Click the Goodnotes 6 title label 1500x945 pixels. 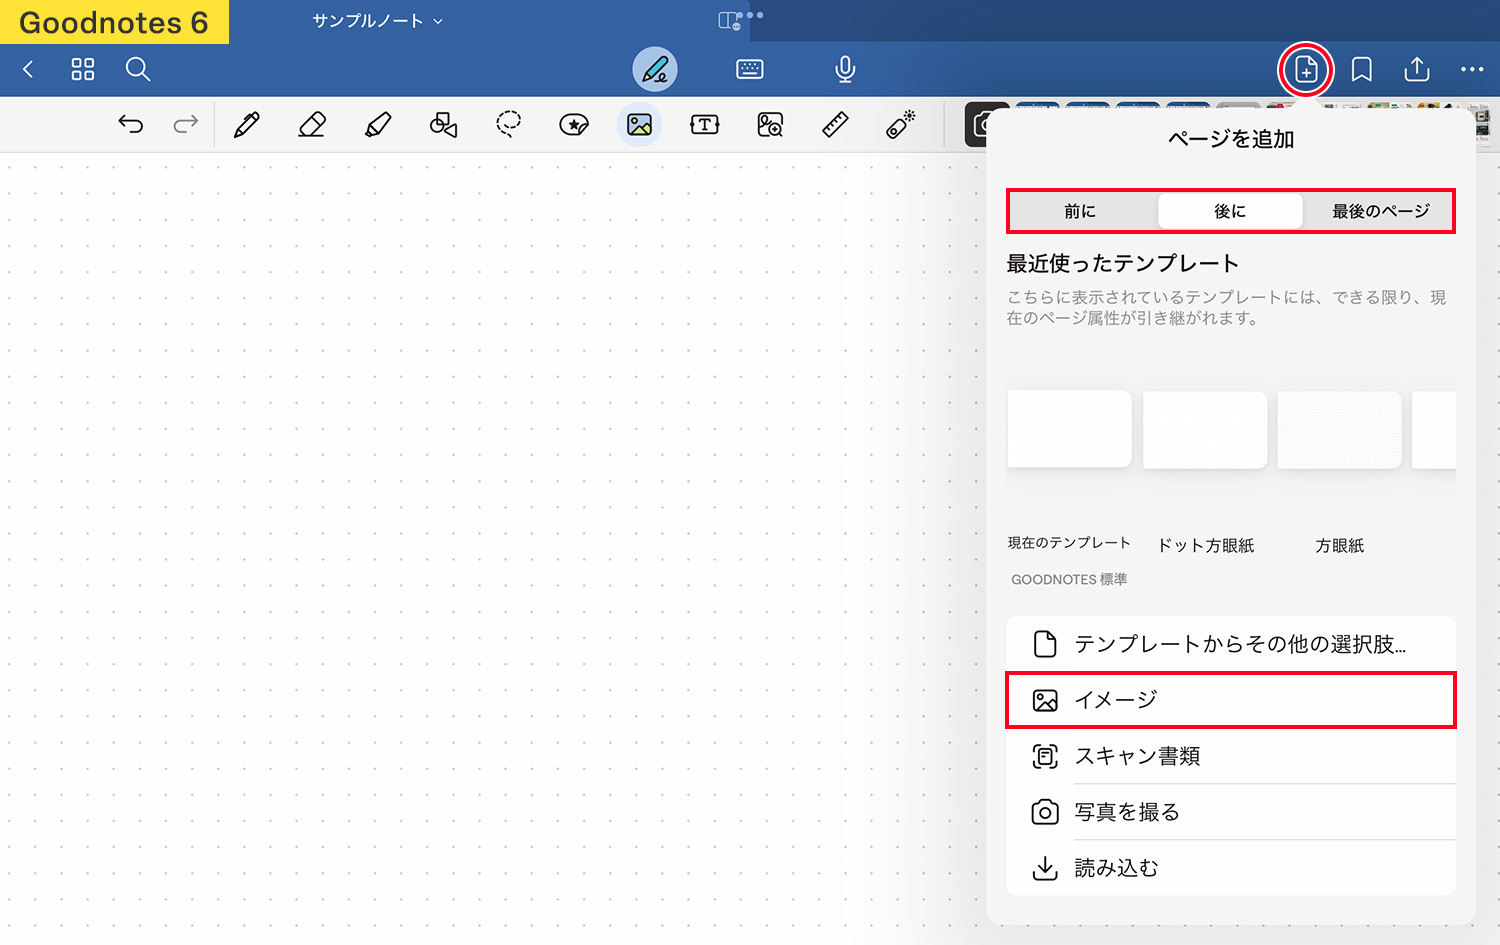[x=114, y=22]
